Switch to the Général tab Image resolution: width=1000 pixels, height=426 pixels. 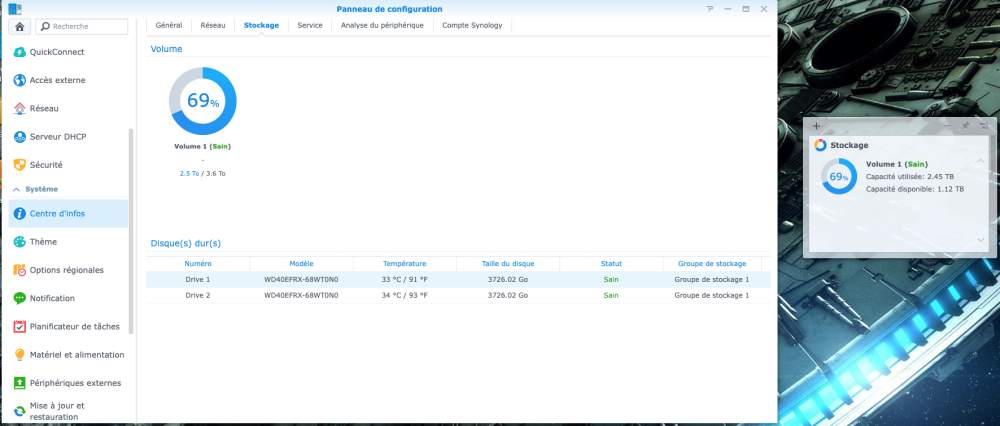coord(169,24)
